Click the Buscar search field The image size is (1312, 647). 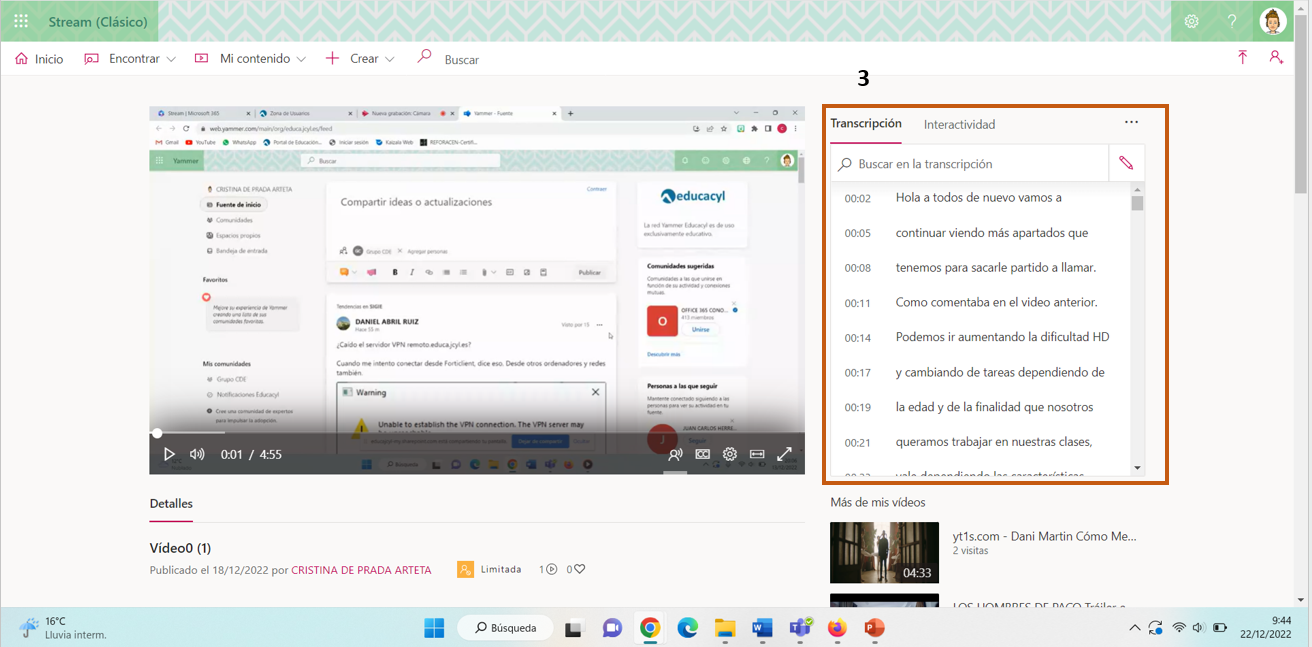point(461,59)
